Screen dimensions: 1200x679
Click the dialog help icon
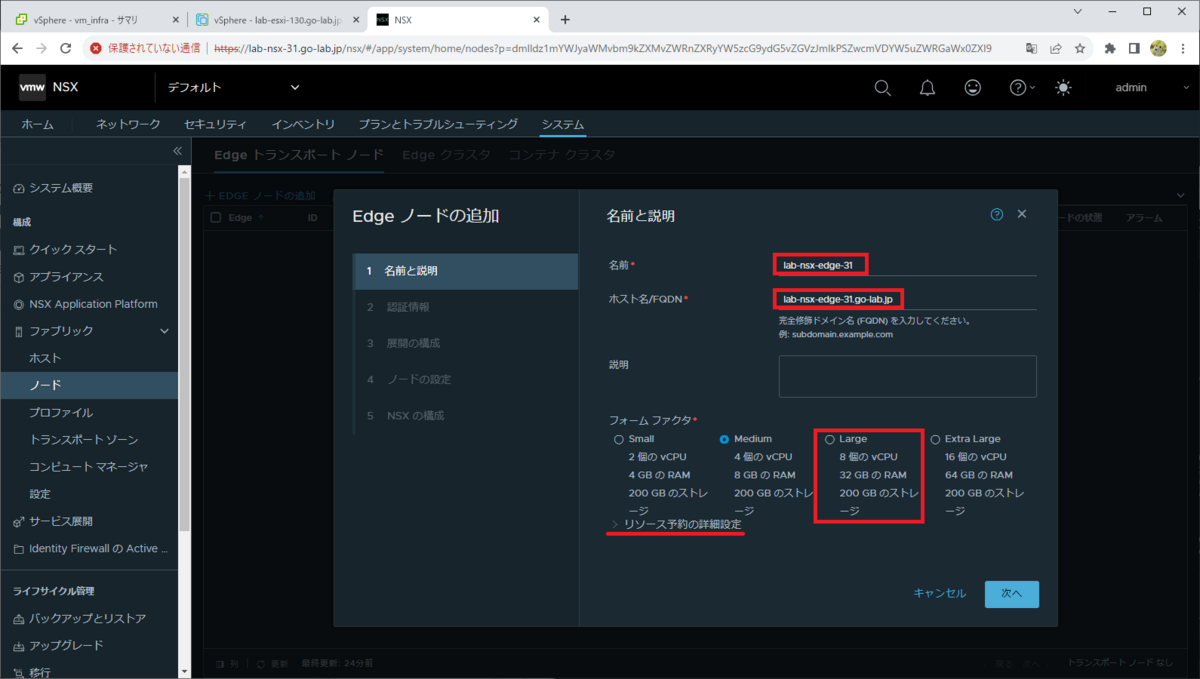point(996,214)
